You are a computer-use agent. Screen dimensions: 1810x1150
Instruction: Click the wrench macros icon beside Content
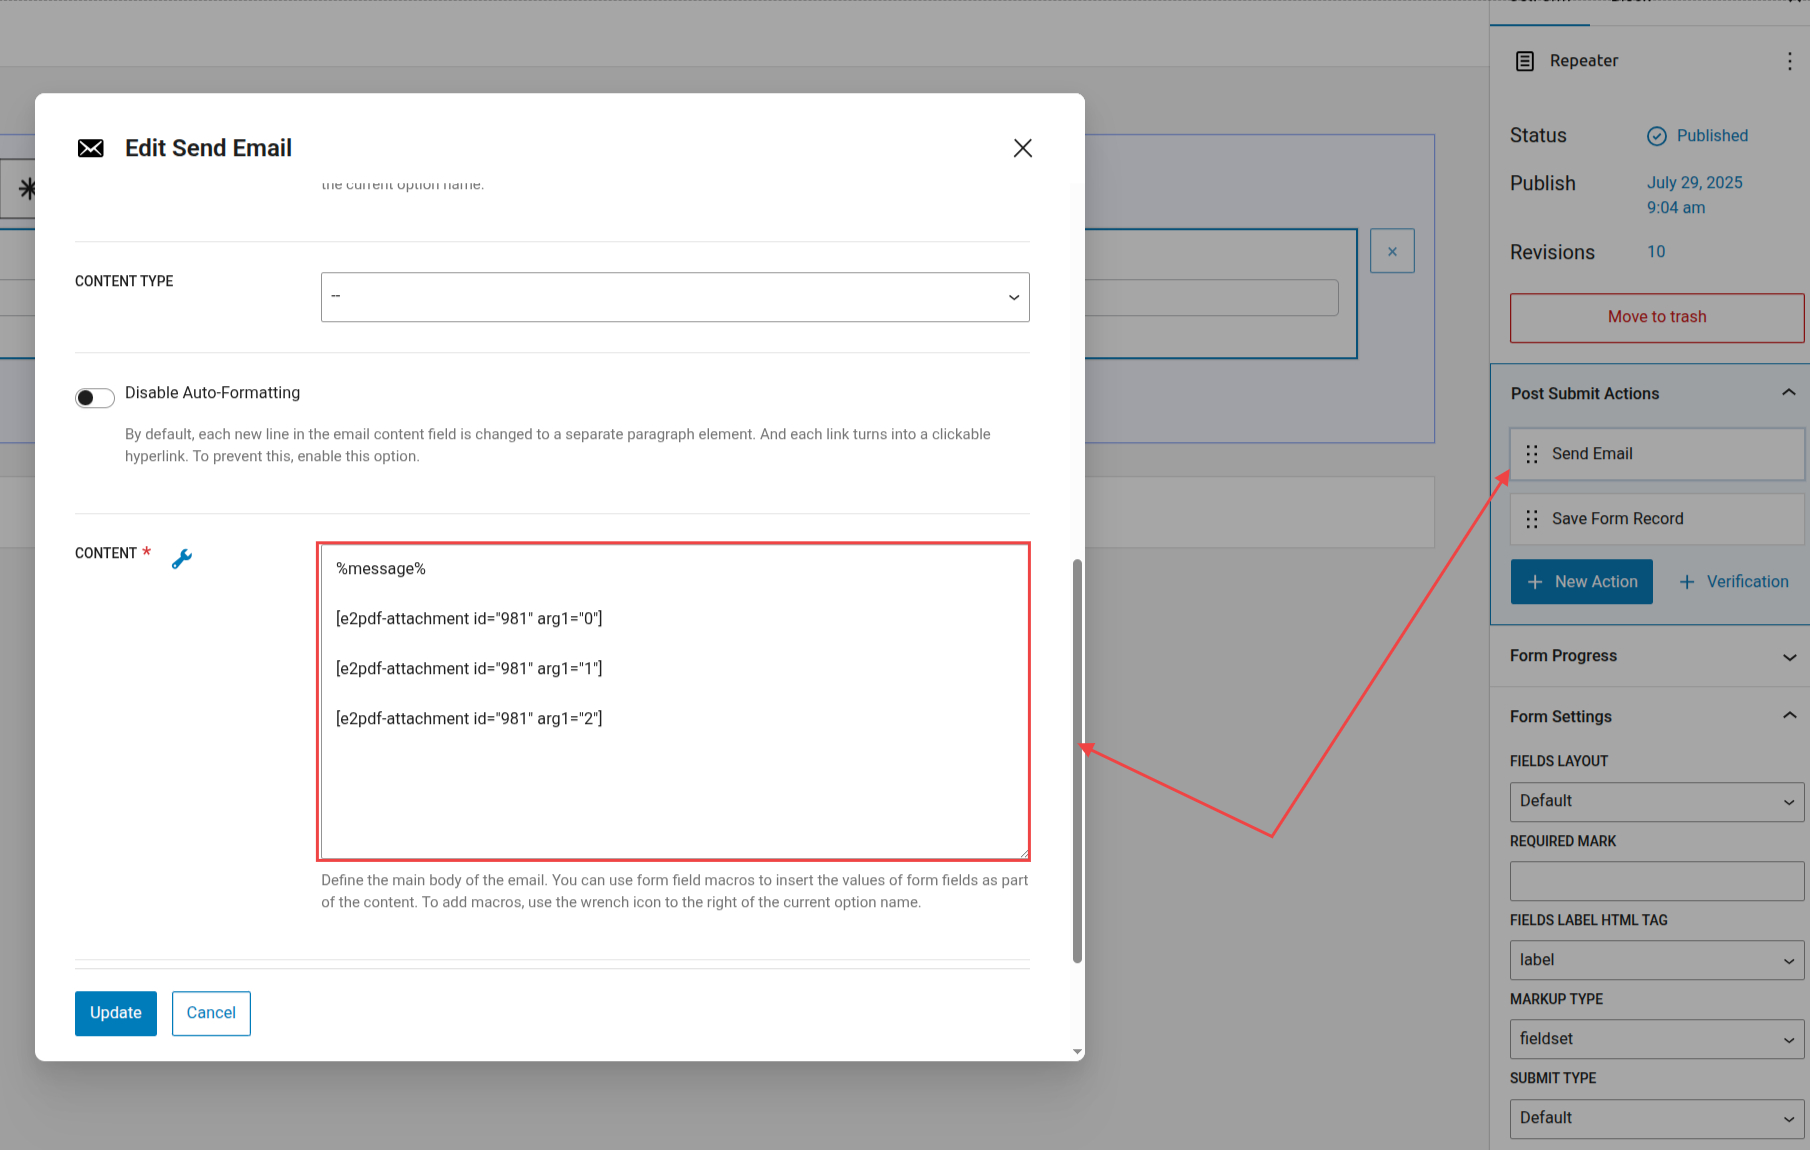[x=182, y=559]
